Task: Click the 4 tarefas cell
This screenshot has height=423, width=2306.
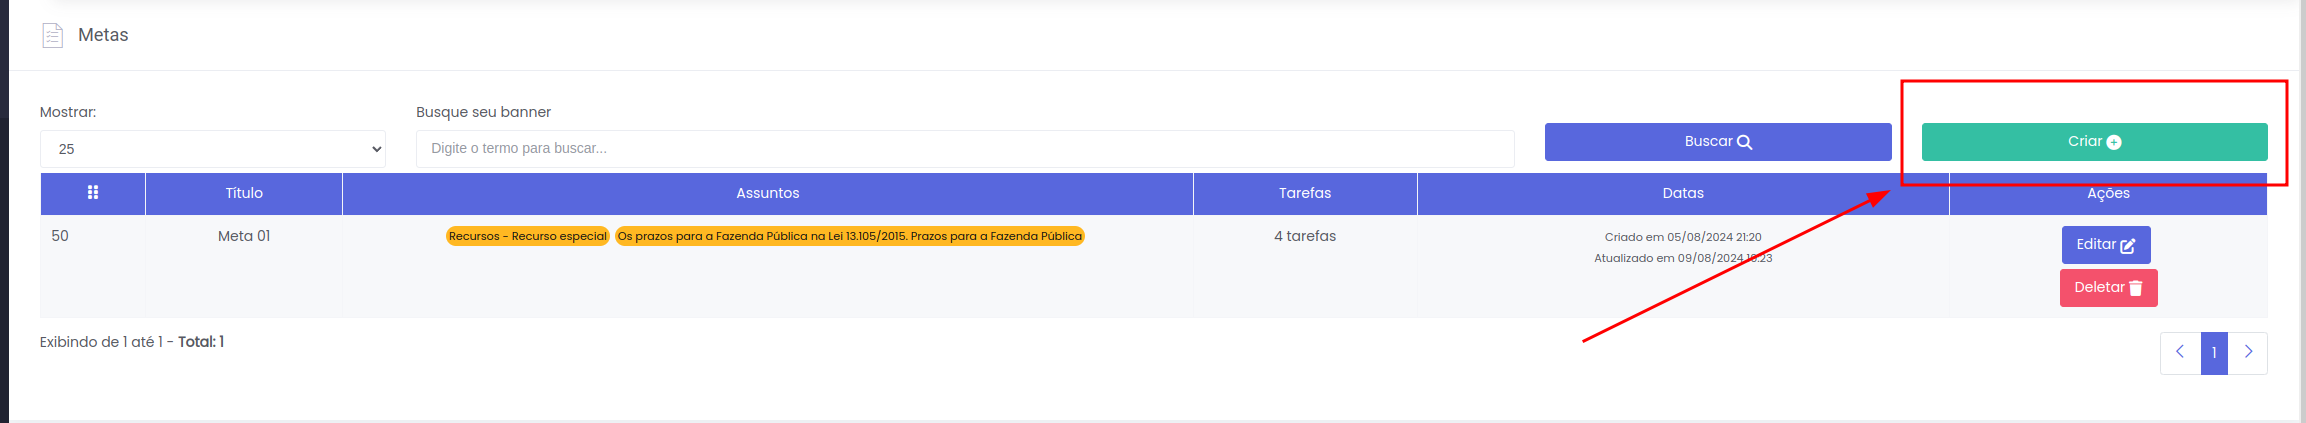Action: pyautogui.click(x=1305, y=236)
